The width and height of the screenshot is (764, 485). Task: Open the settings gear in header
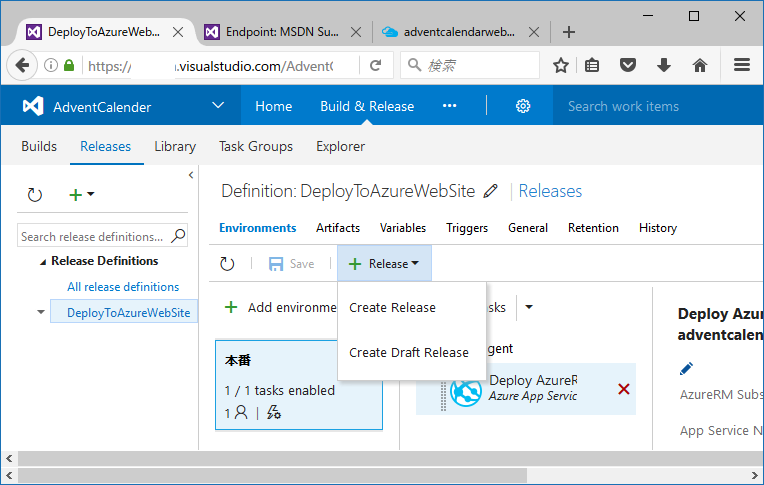pos(523,106)
